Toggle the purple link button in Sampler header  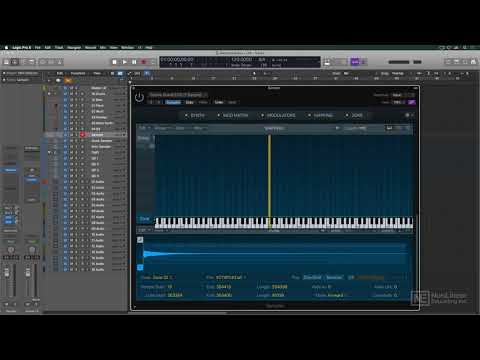[412, 102]
